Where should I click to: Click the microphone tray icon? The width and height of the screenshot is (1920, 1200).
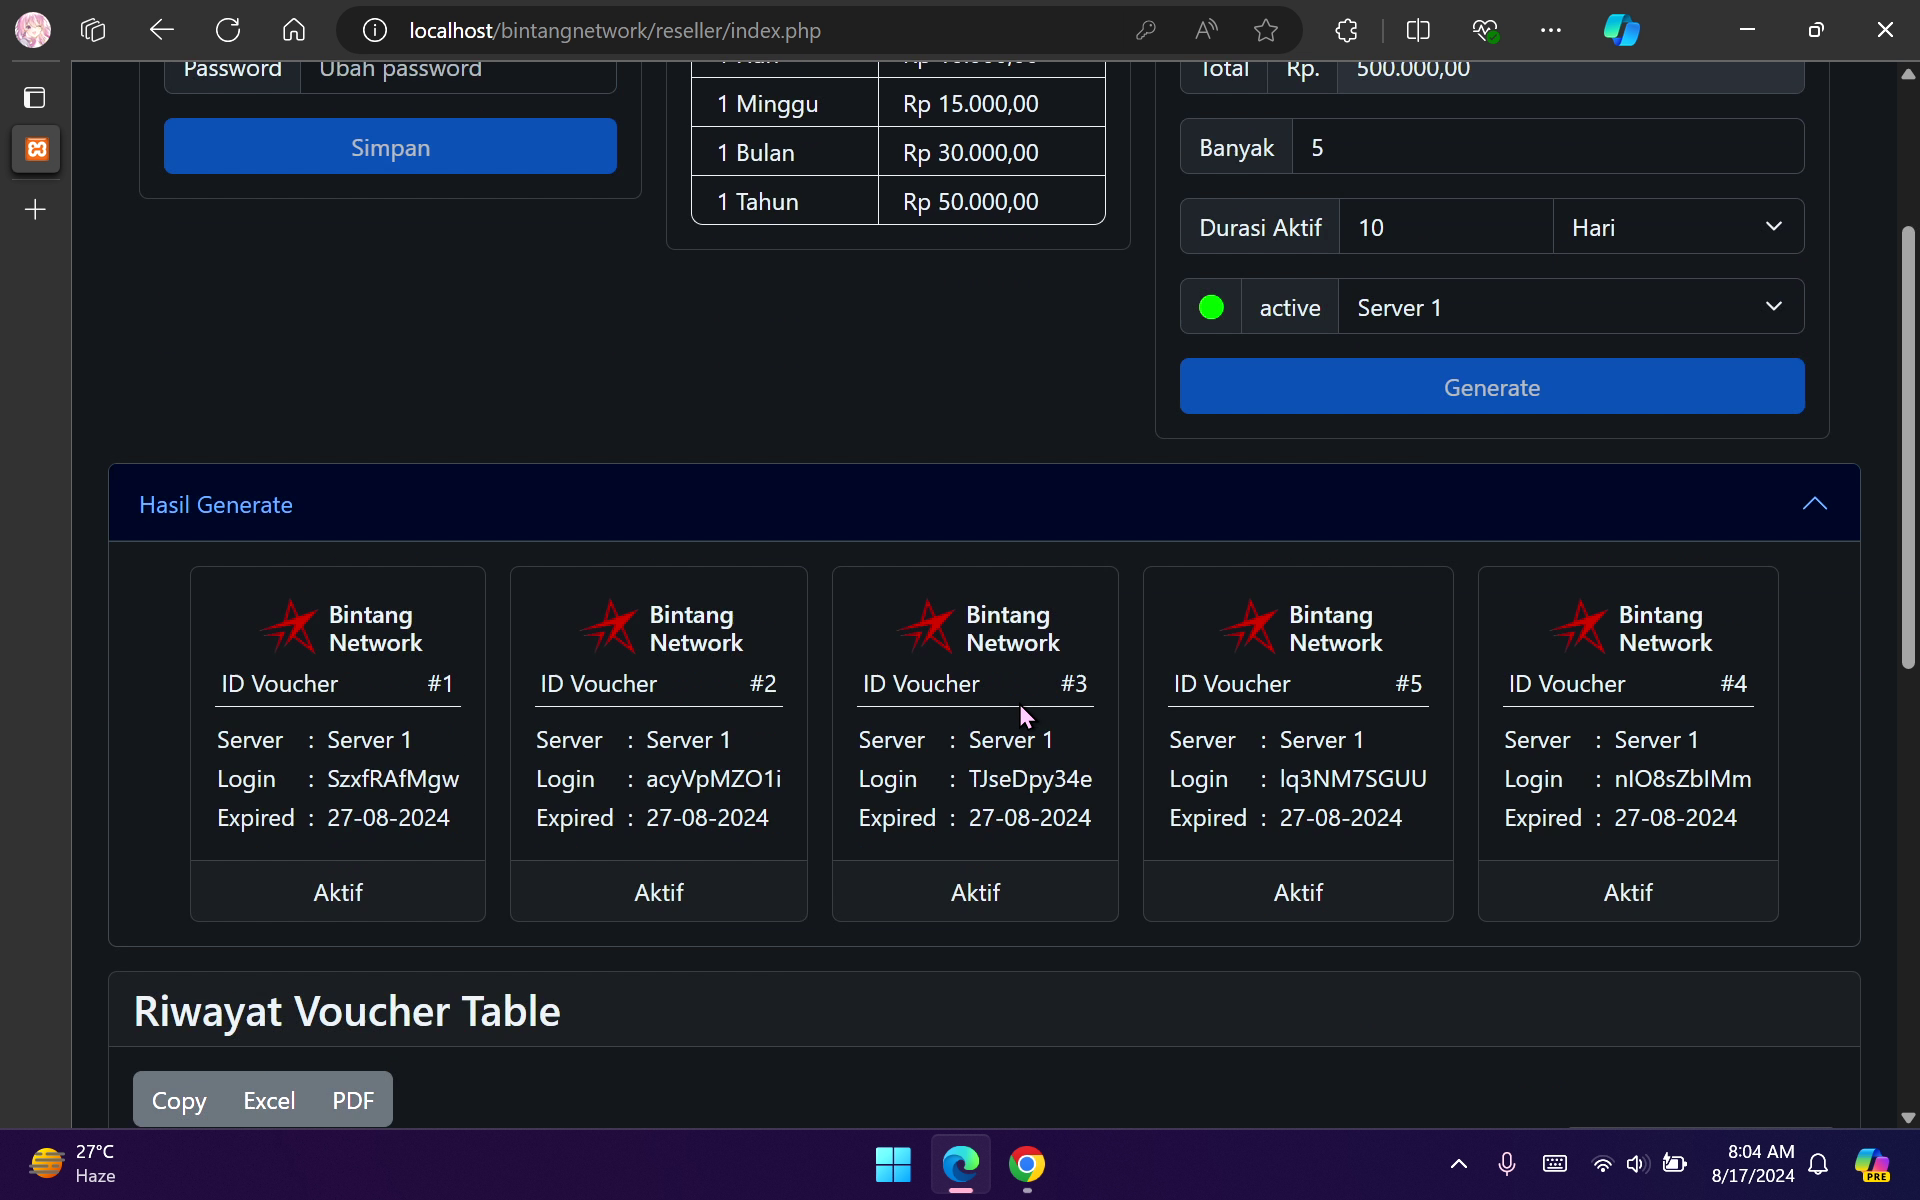click(x=1507, y=1163)
